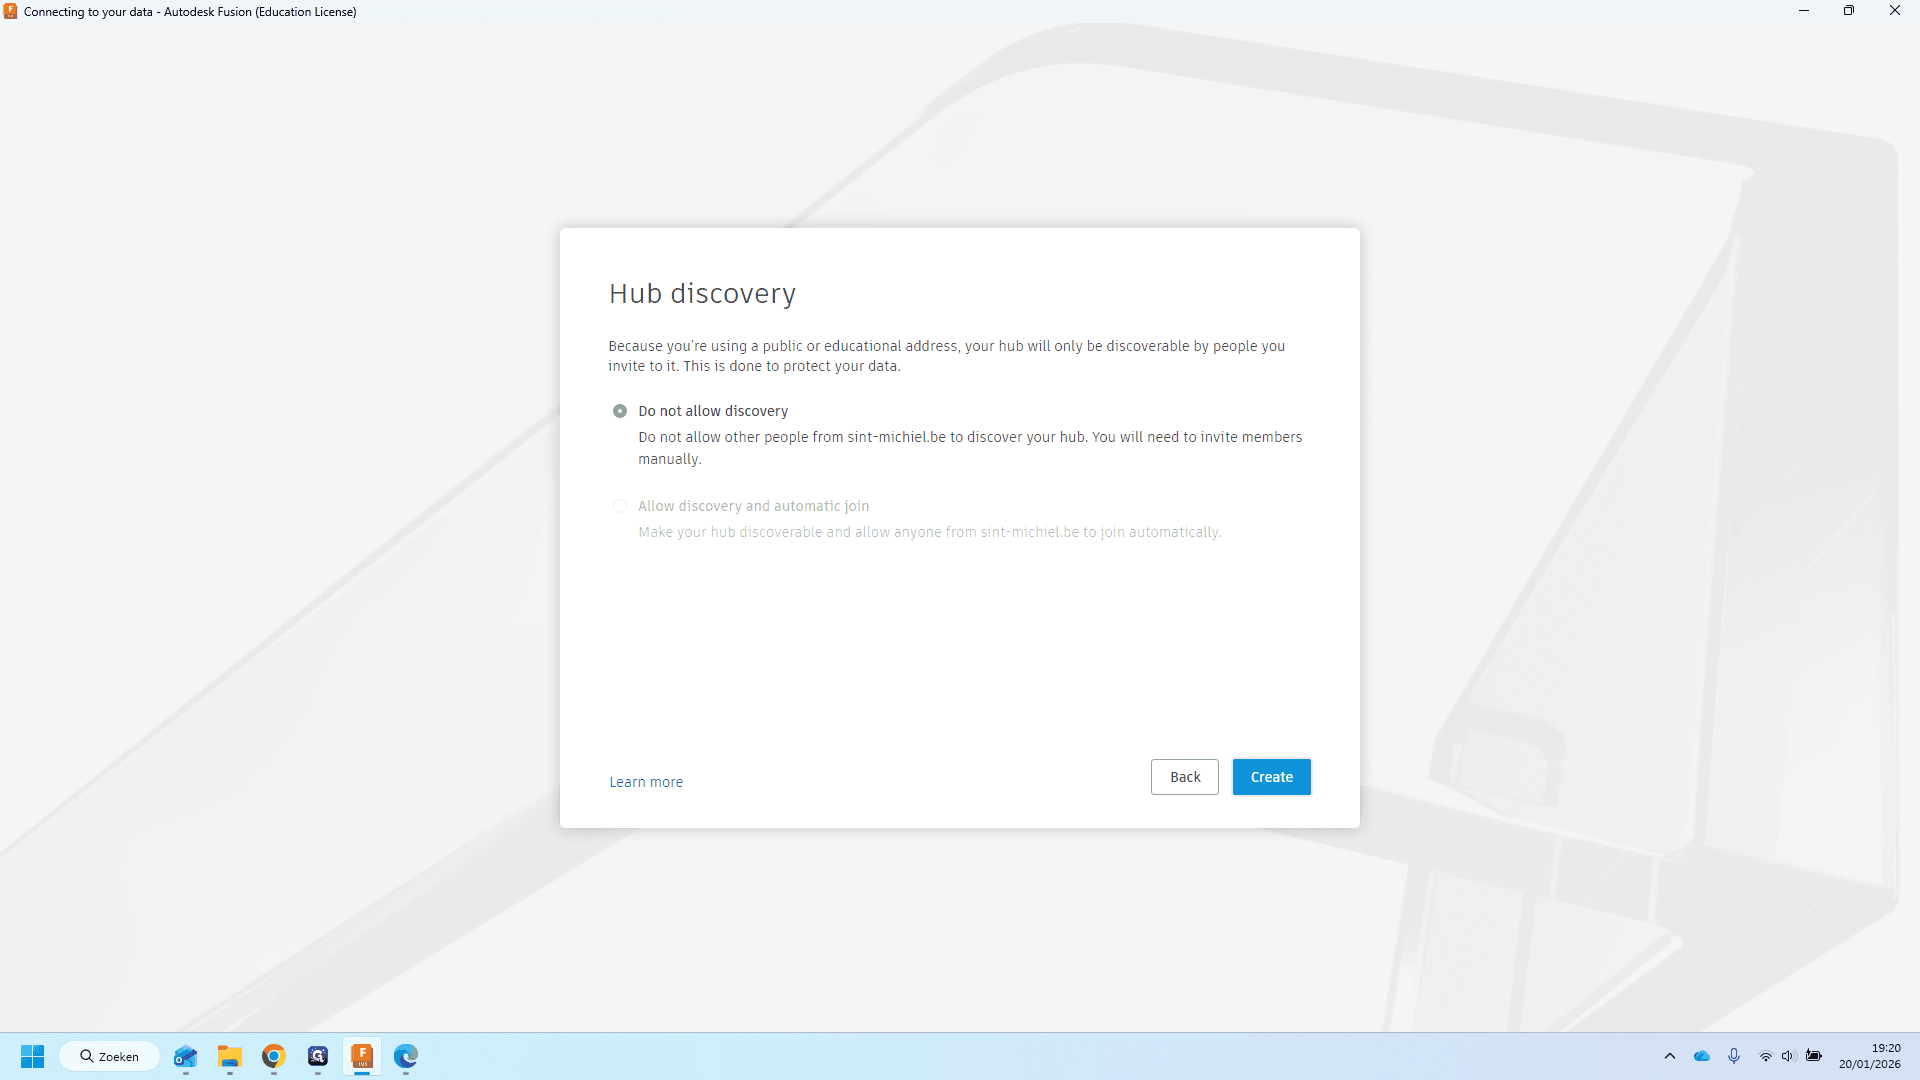Click the microphone tray icon
The image size is (1920, 1080).
pos(1734,1056)
